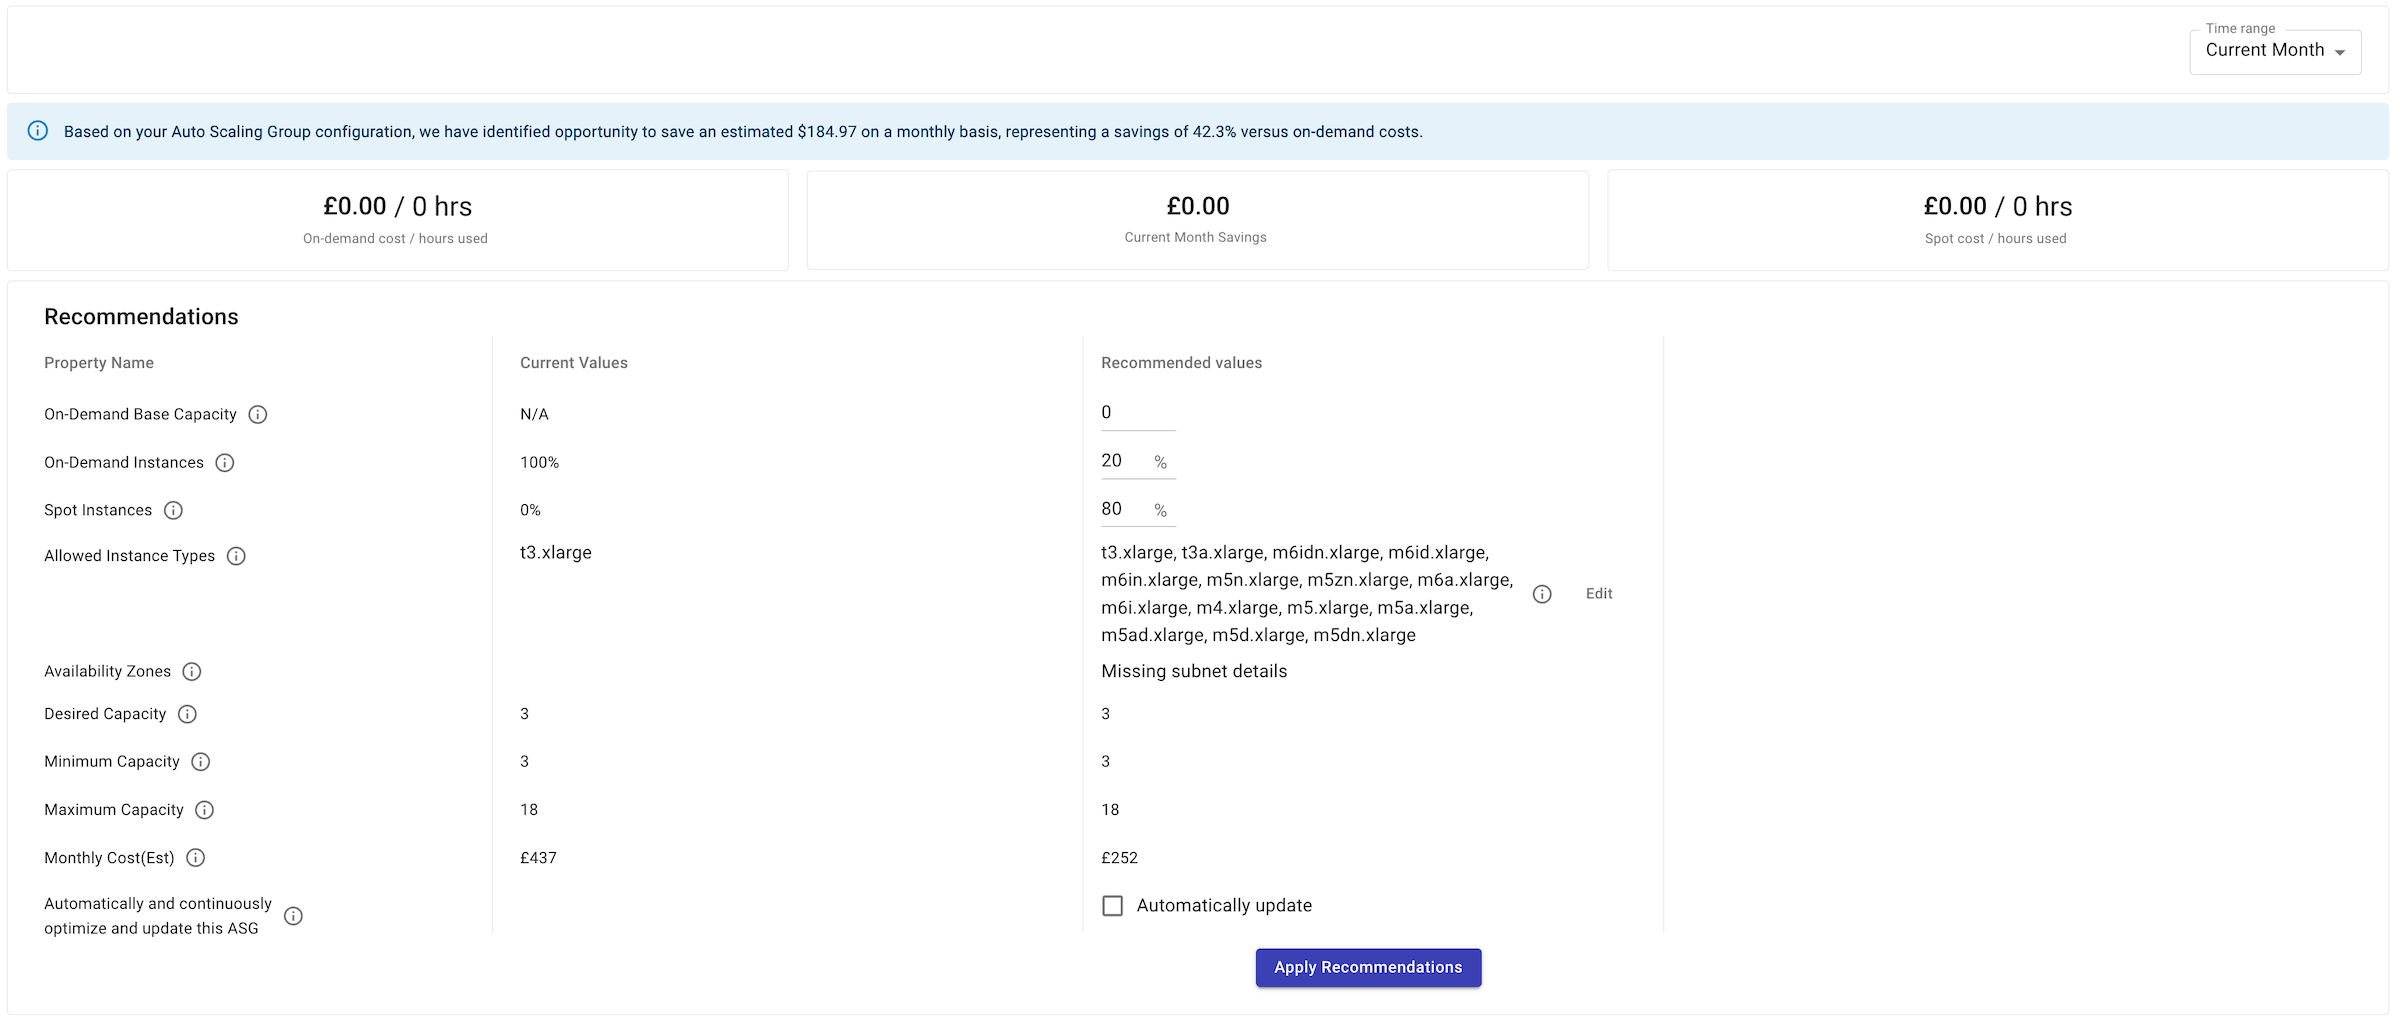Click the Allowed Instance Types info icon

point(236,556)
